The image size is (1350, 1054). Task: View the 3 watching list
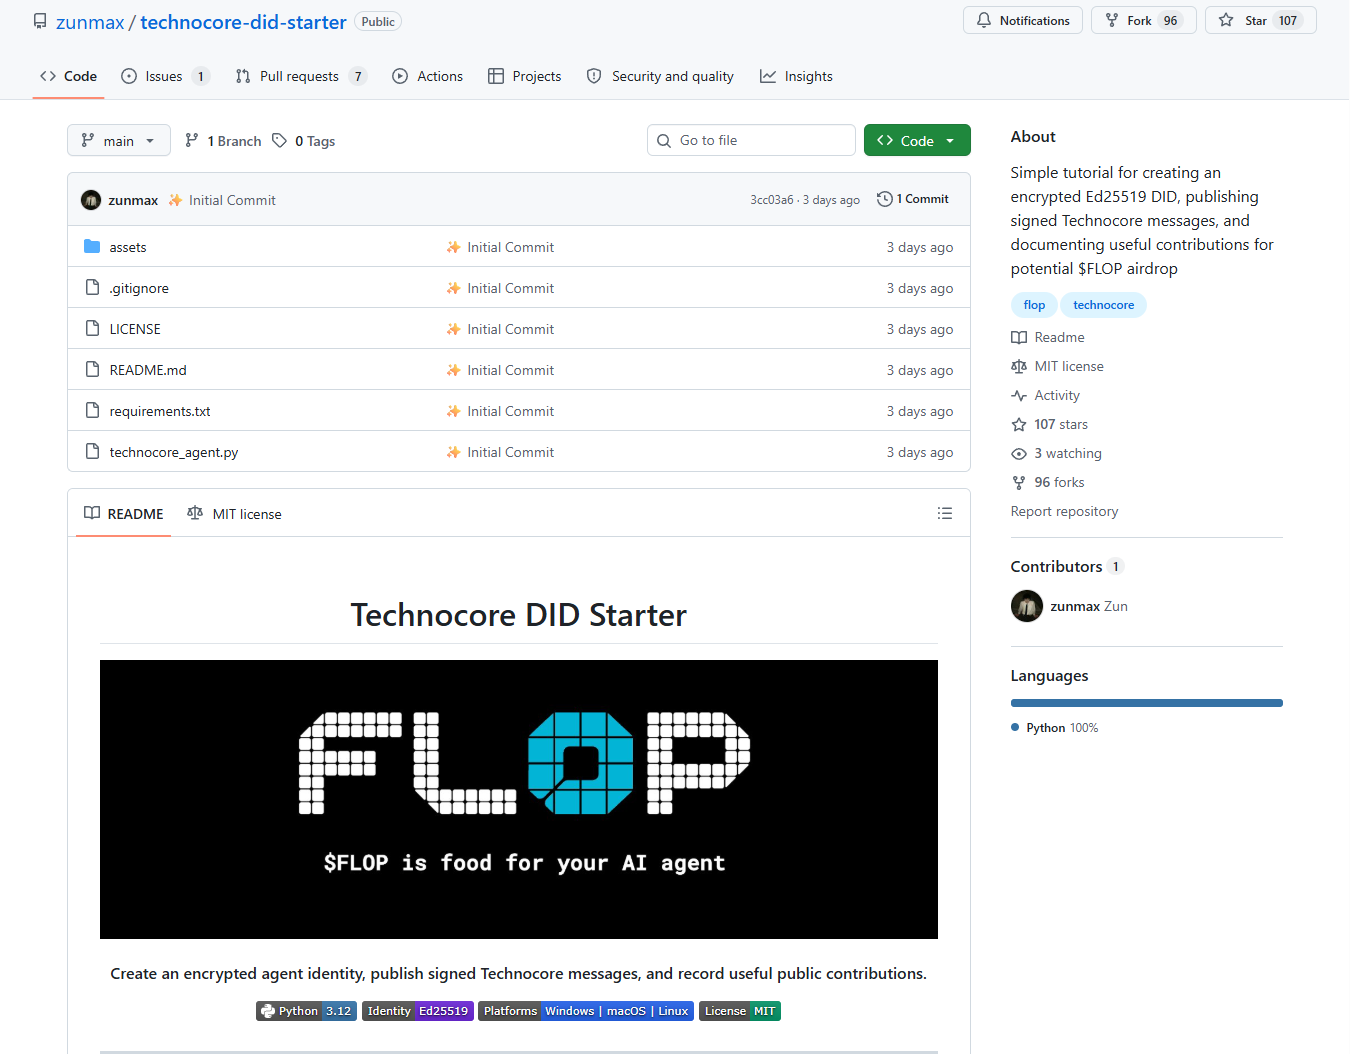click(x=1057, y=454)
